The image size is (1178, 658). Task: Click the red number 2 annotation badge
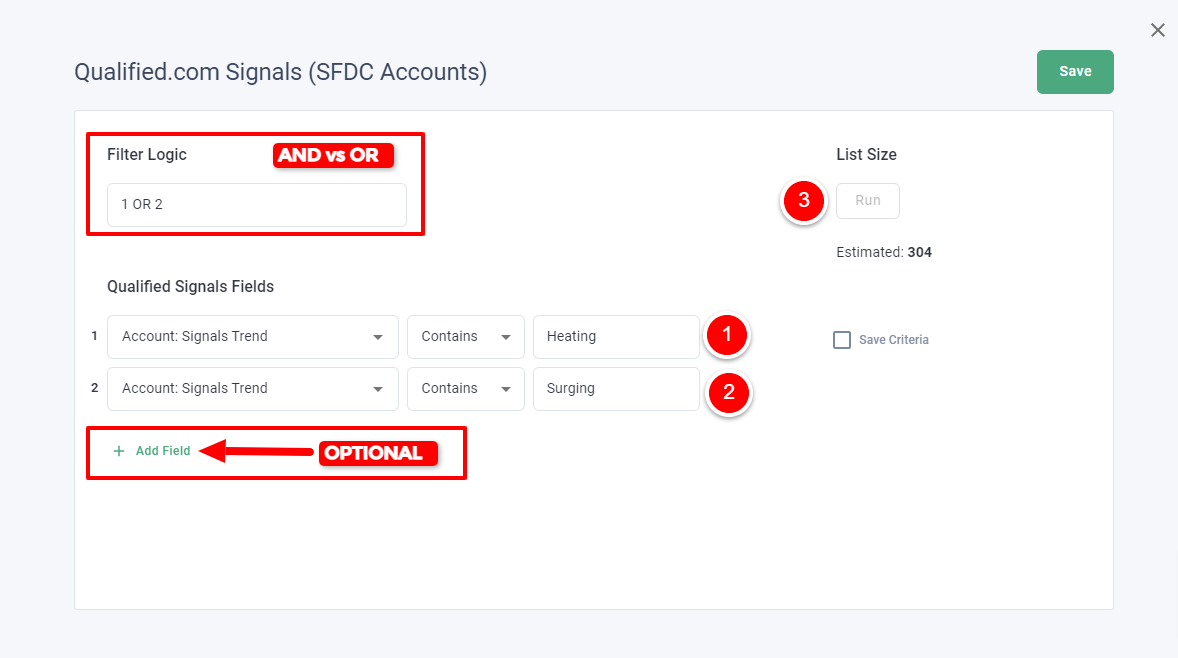728,392
